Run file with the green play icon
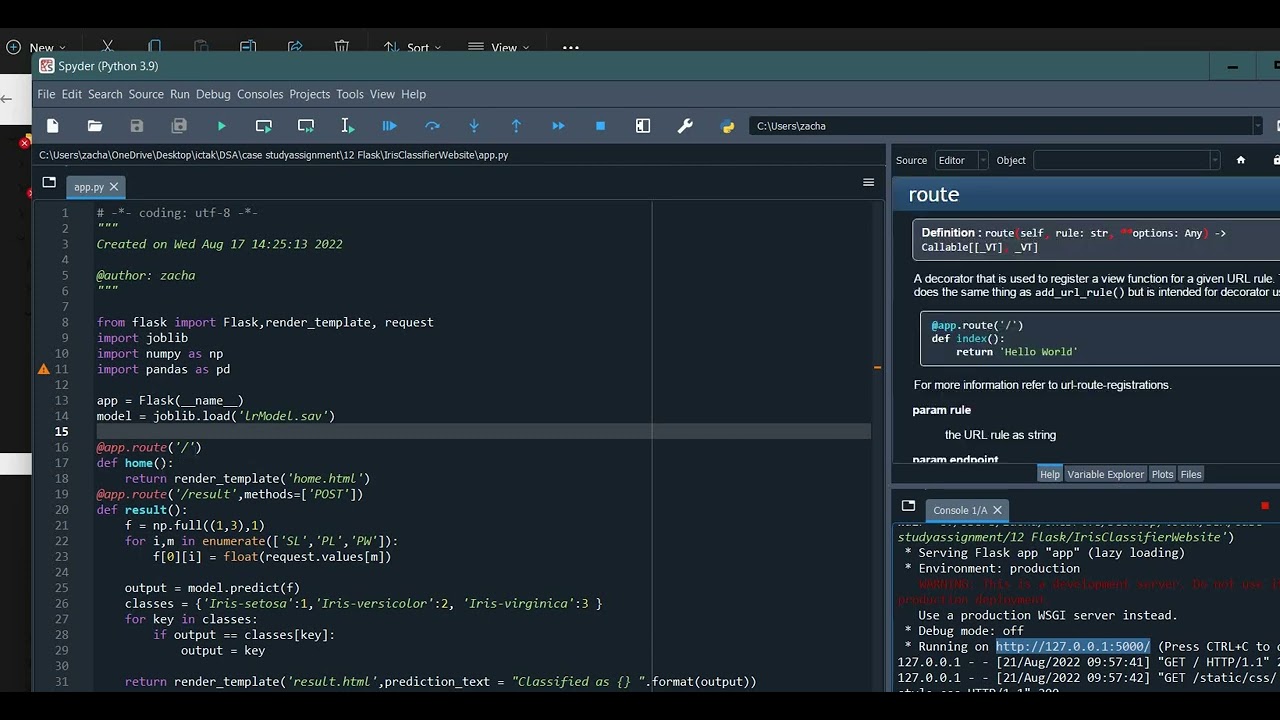The image size is (1280, 720). pos(222,126)
